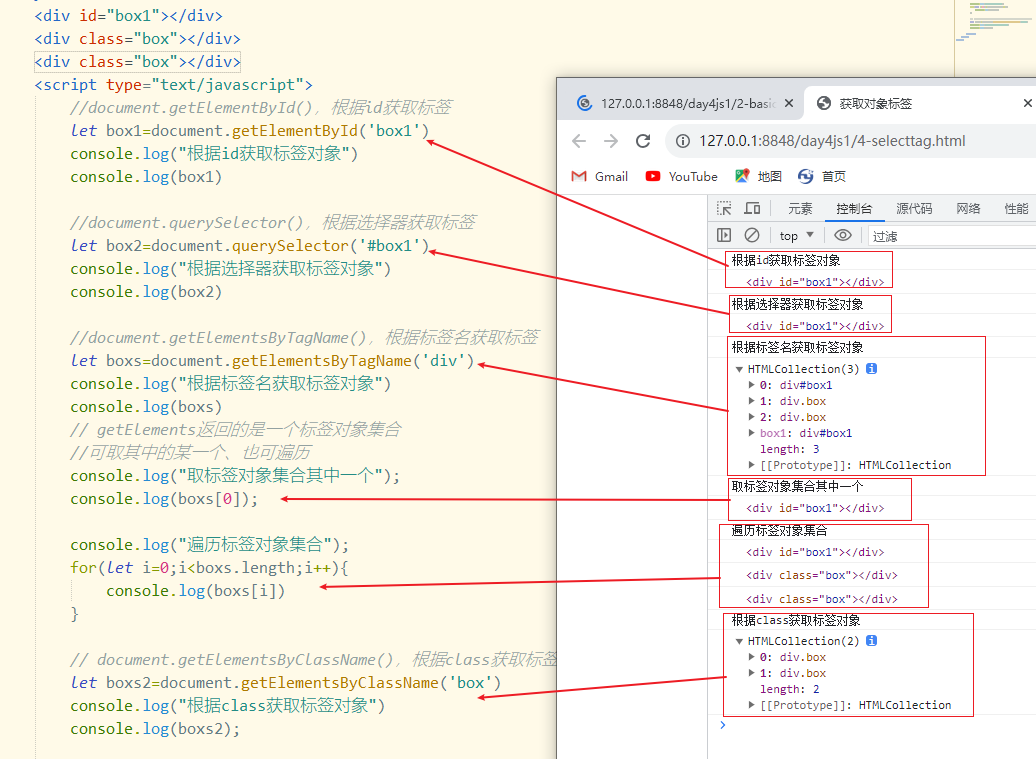Open the Gmail bookmark
Image resolution: width=1036 pixels, height=759 pixels.
point(600,176)
